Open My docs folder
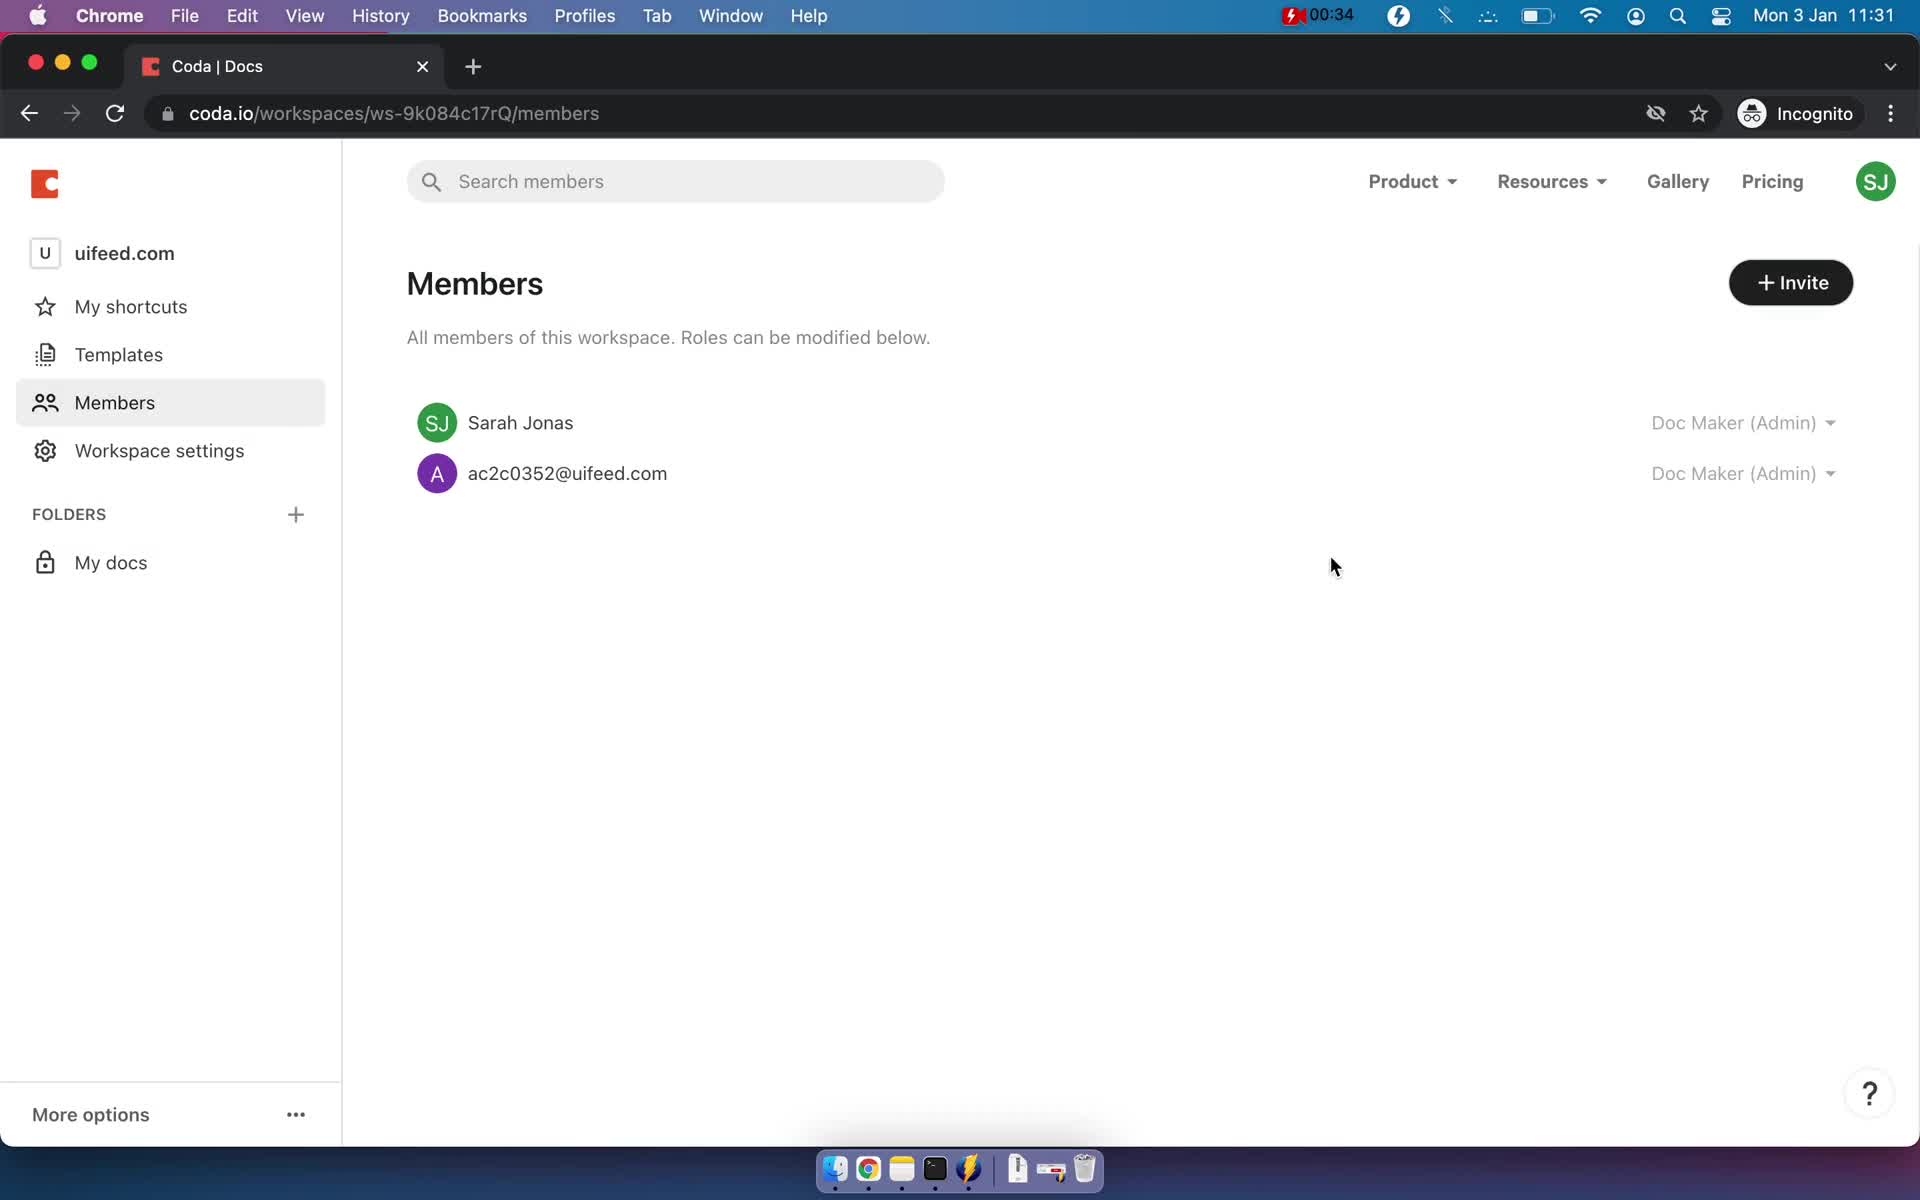The height and width of the screenshot is (1200, 1920). coord(111,563)
